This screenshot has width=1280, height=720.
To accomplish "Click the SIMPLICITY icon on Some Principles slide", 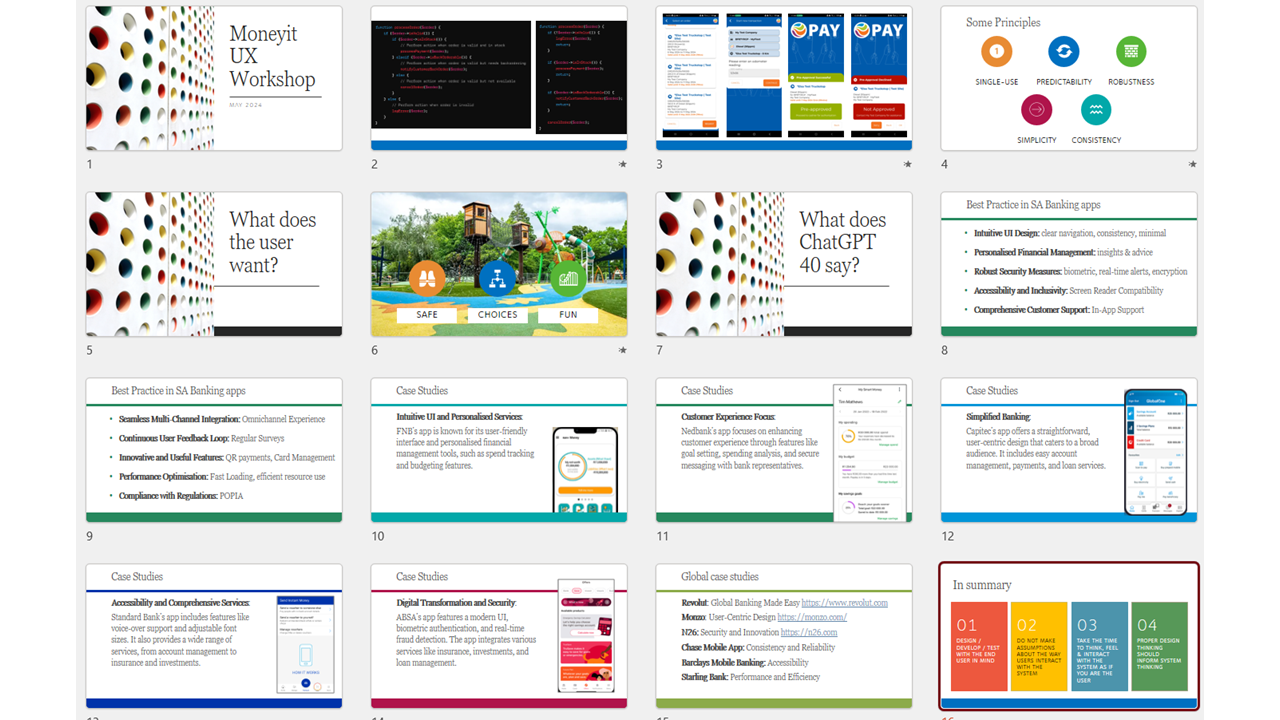I will point(1036,110).
